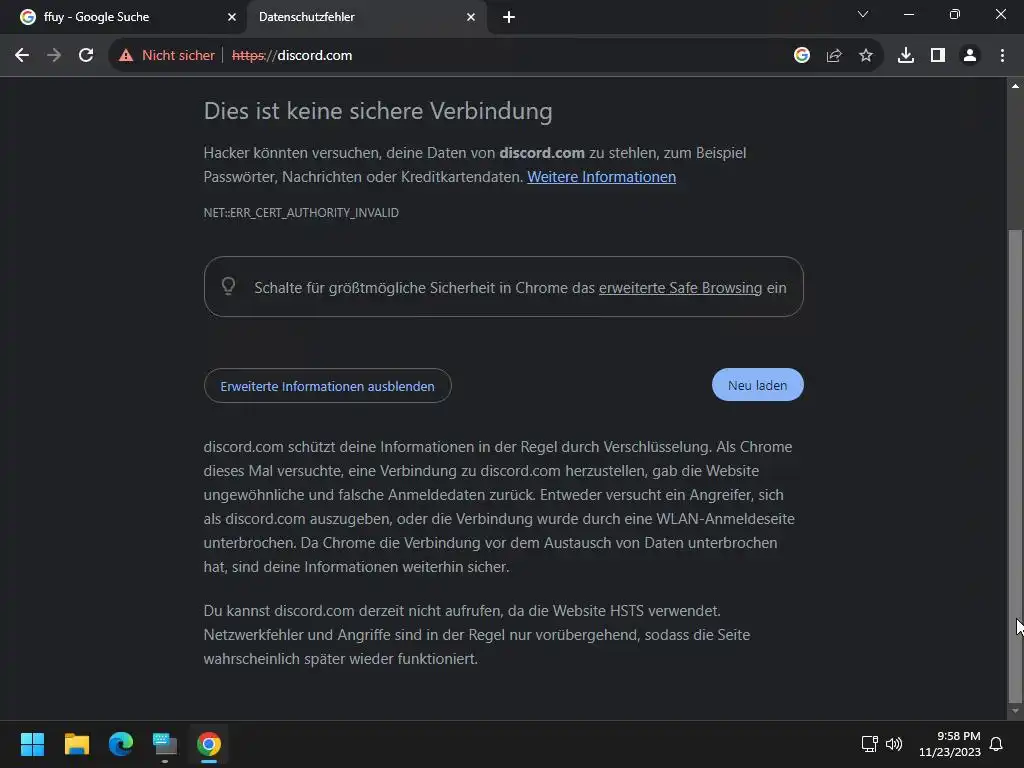This screenshot has height=768, width=1024.
Task: Open the network status tray icon
Action: [x=869, y=744]
